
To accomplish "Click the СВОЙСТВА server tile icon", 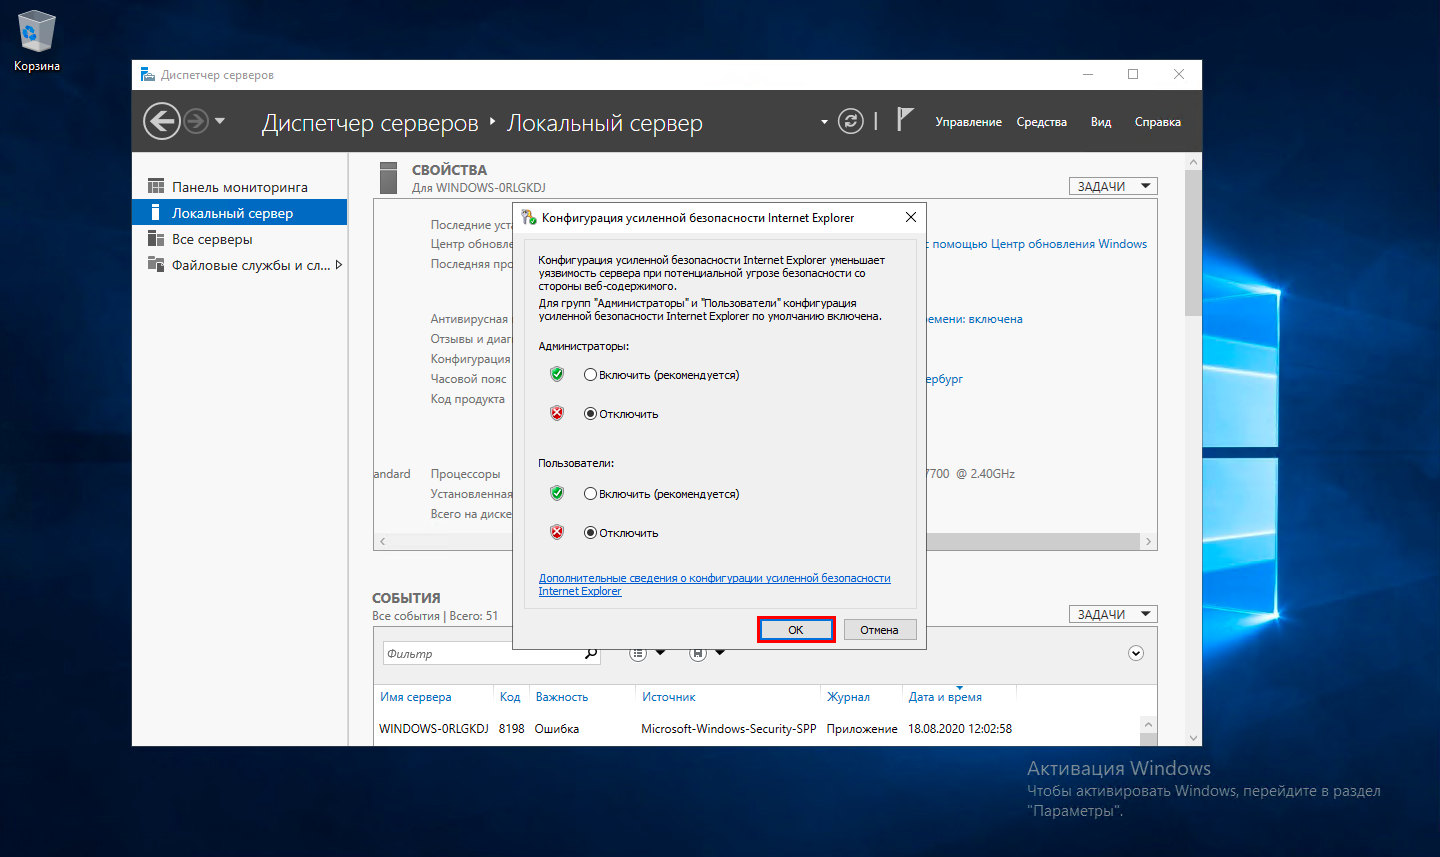I will click(x=389, y=178).
